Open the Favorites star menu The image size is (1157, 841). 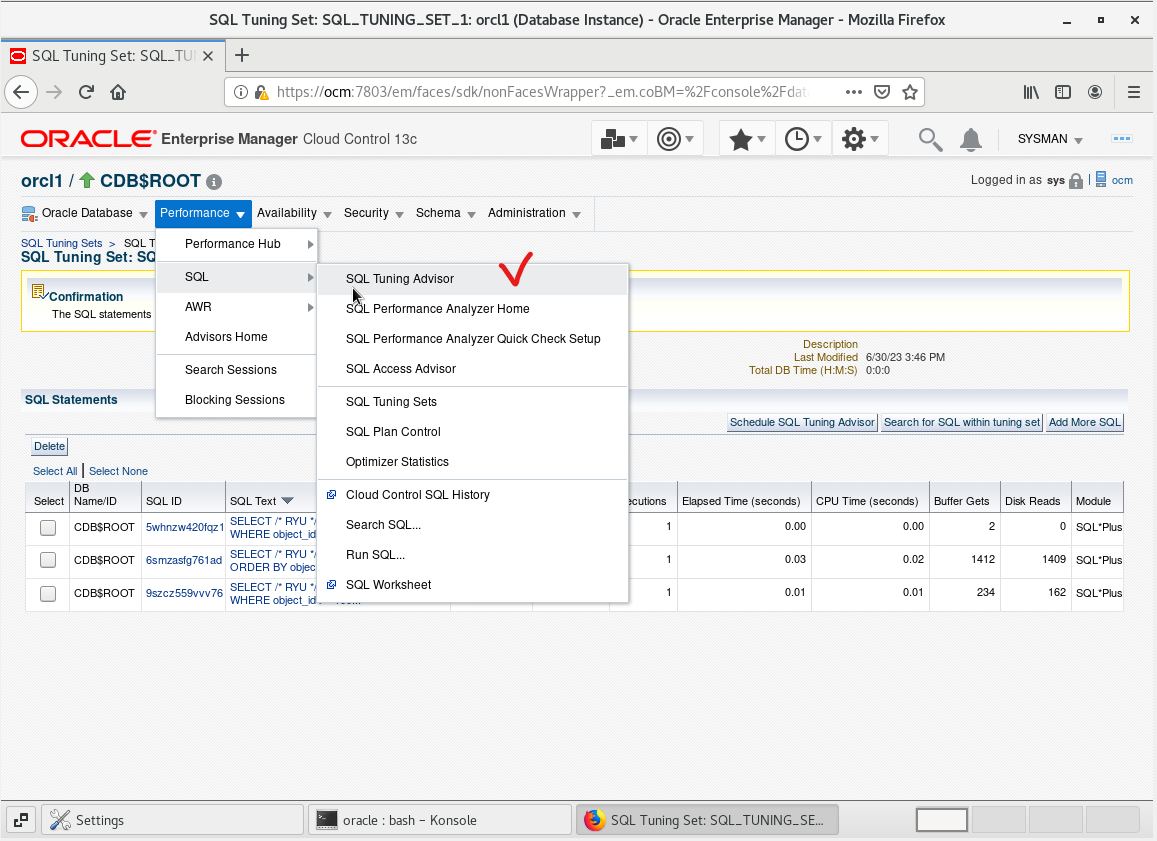[747, 139]
